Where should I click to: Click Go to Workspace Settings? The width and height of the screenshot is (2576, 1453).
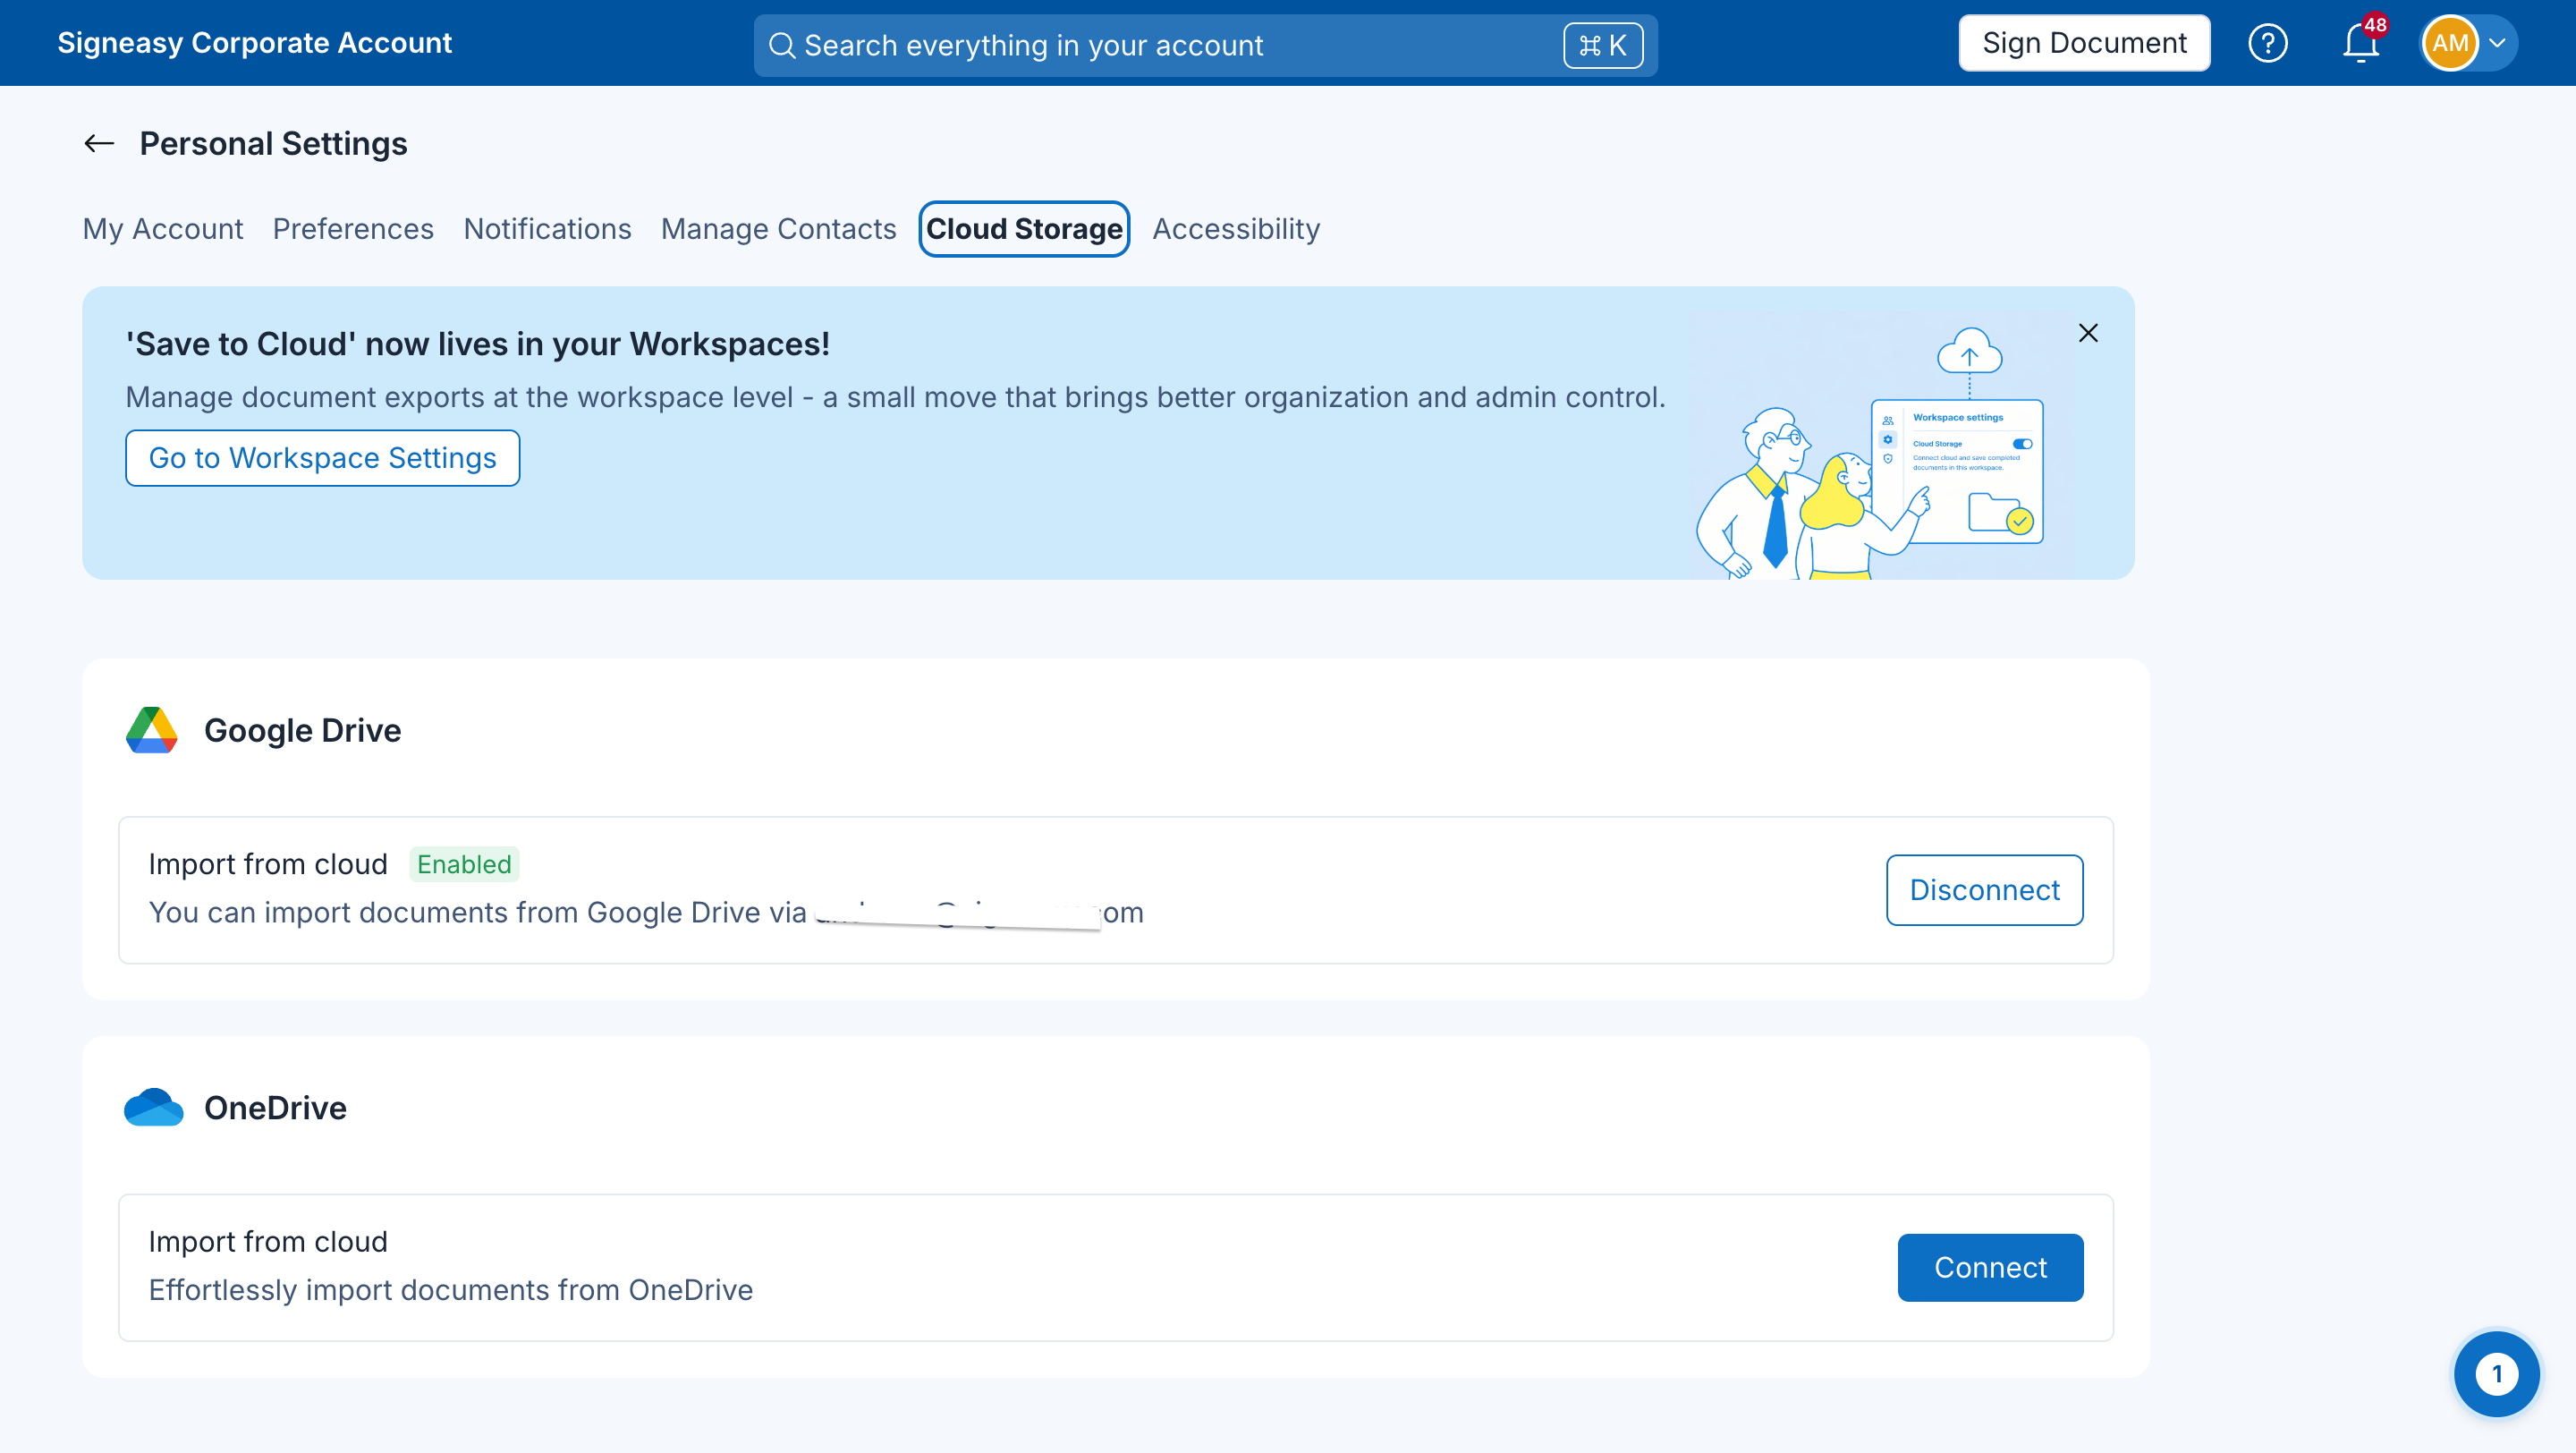(x=322, y=458)
